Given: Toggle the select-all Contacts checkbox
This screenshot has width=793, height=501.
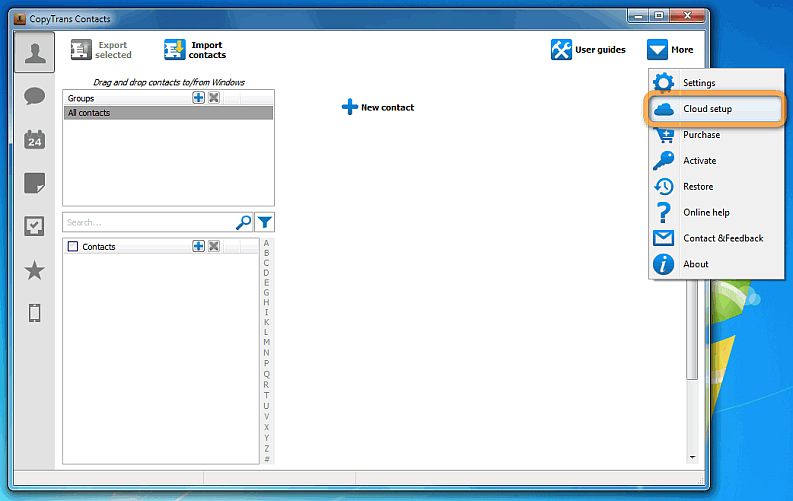Looking at the screenshot, I should (x=72, y=246).
